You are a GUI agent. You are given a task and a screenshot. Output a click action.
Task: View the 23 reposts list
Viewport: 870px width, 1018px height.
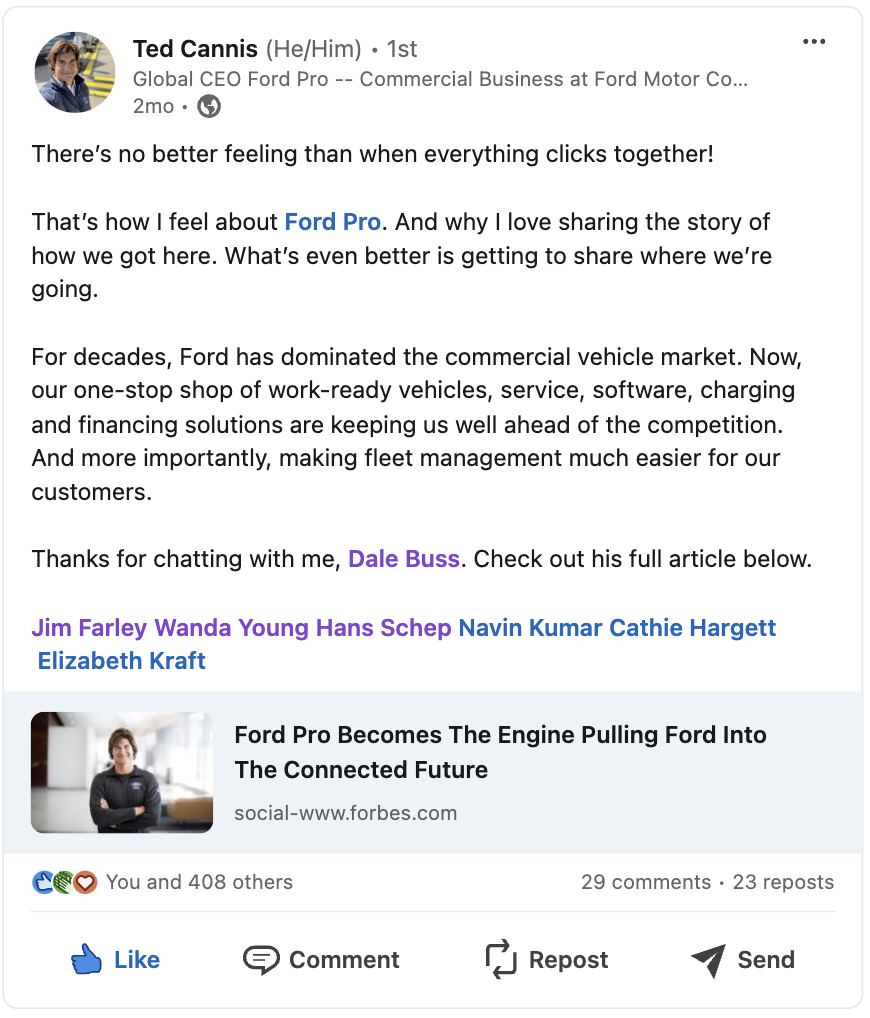tap(784, 882)
